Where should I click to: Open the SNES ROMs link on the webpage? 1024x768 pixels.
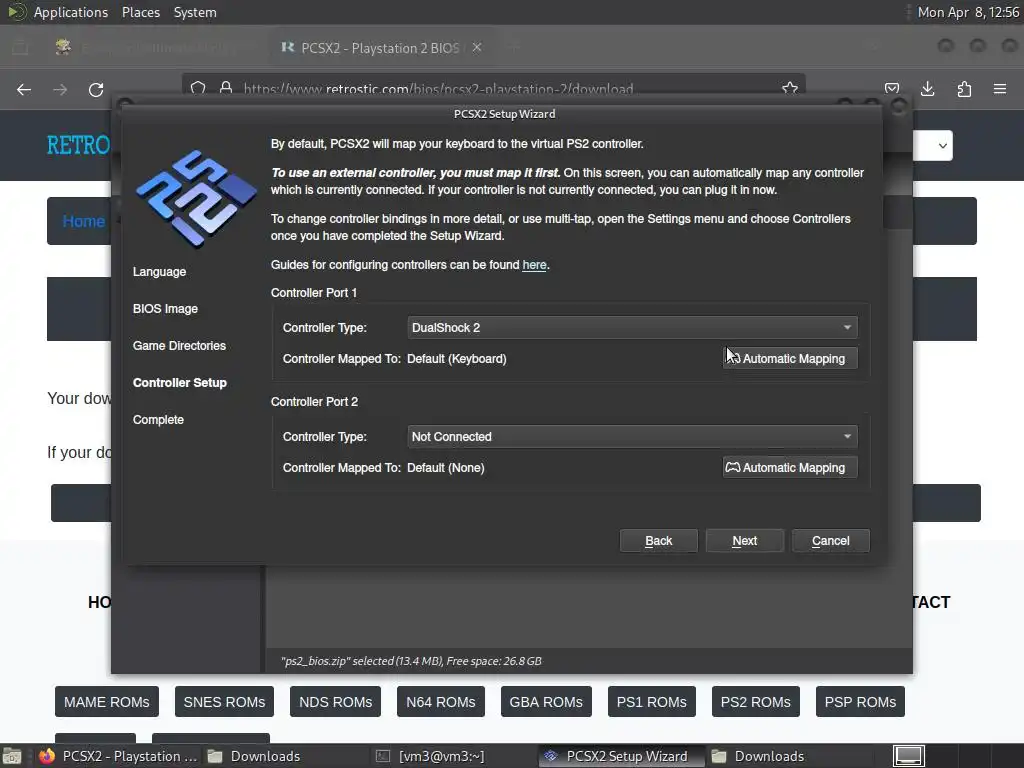tap(224, 702)
